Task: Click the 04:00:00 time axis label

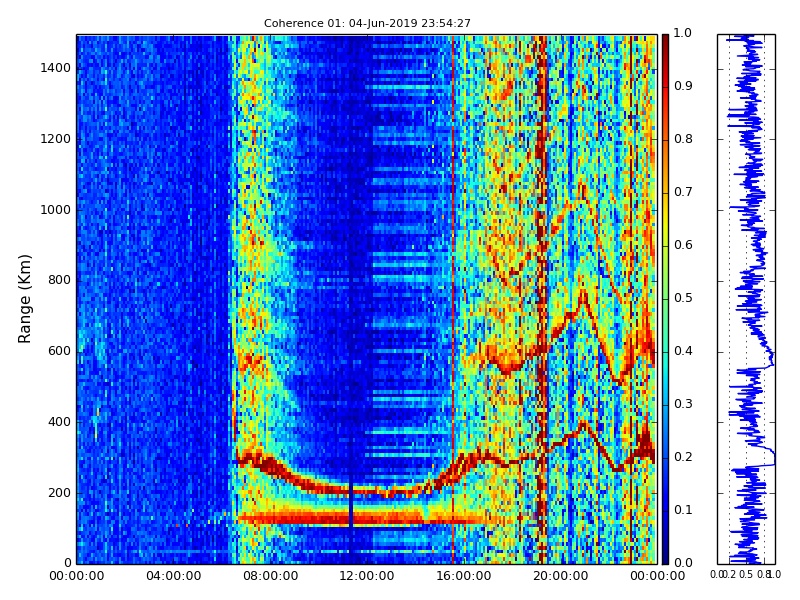Action: tap(173, 576)
